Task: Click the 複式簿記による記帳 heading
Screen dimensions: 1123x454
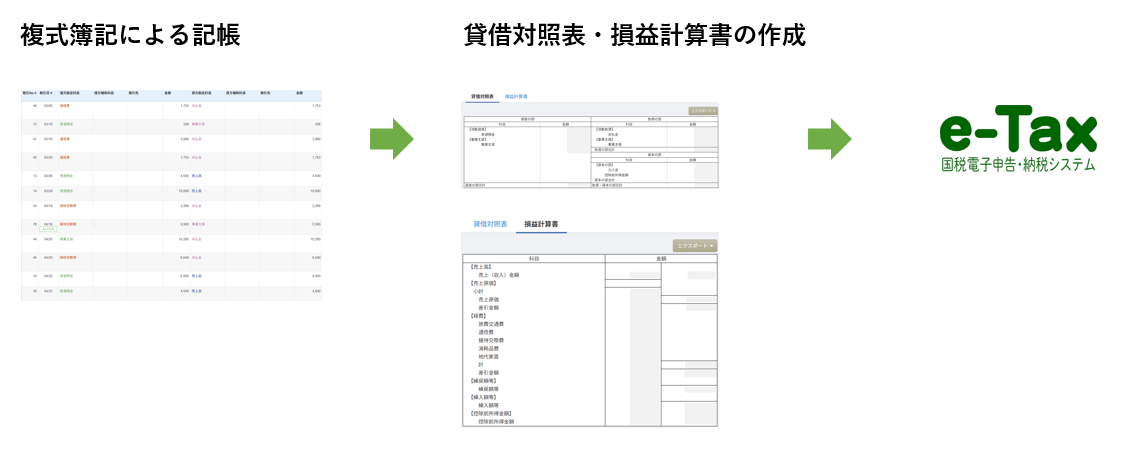Action: click(x=130, y=36)
